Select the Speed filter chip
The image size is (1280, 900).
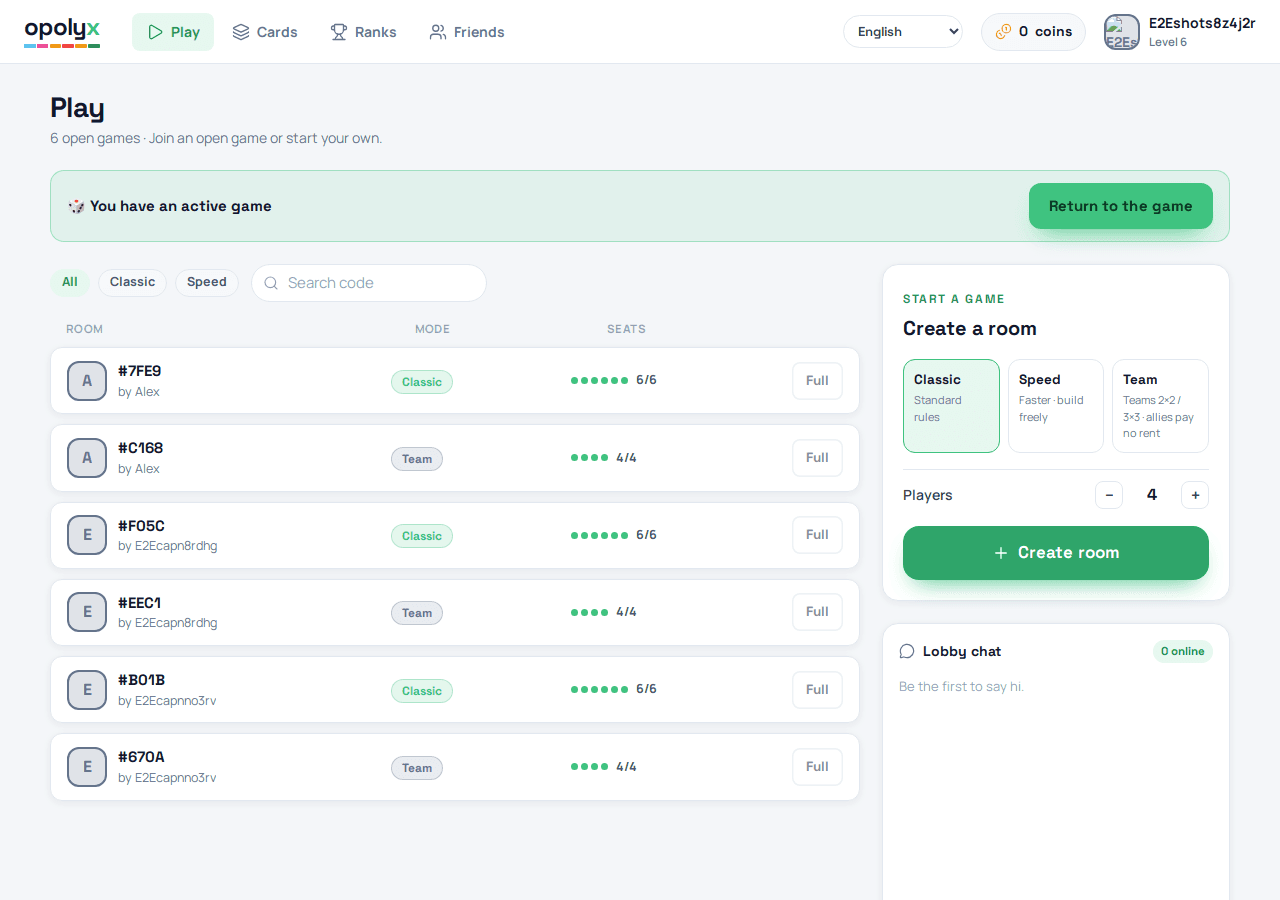point(207,282)
